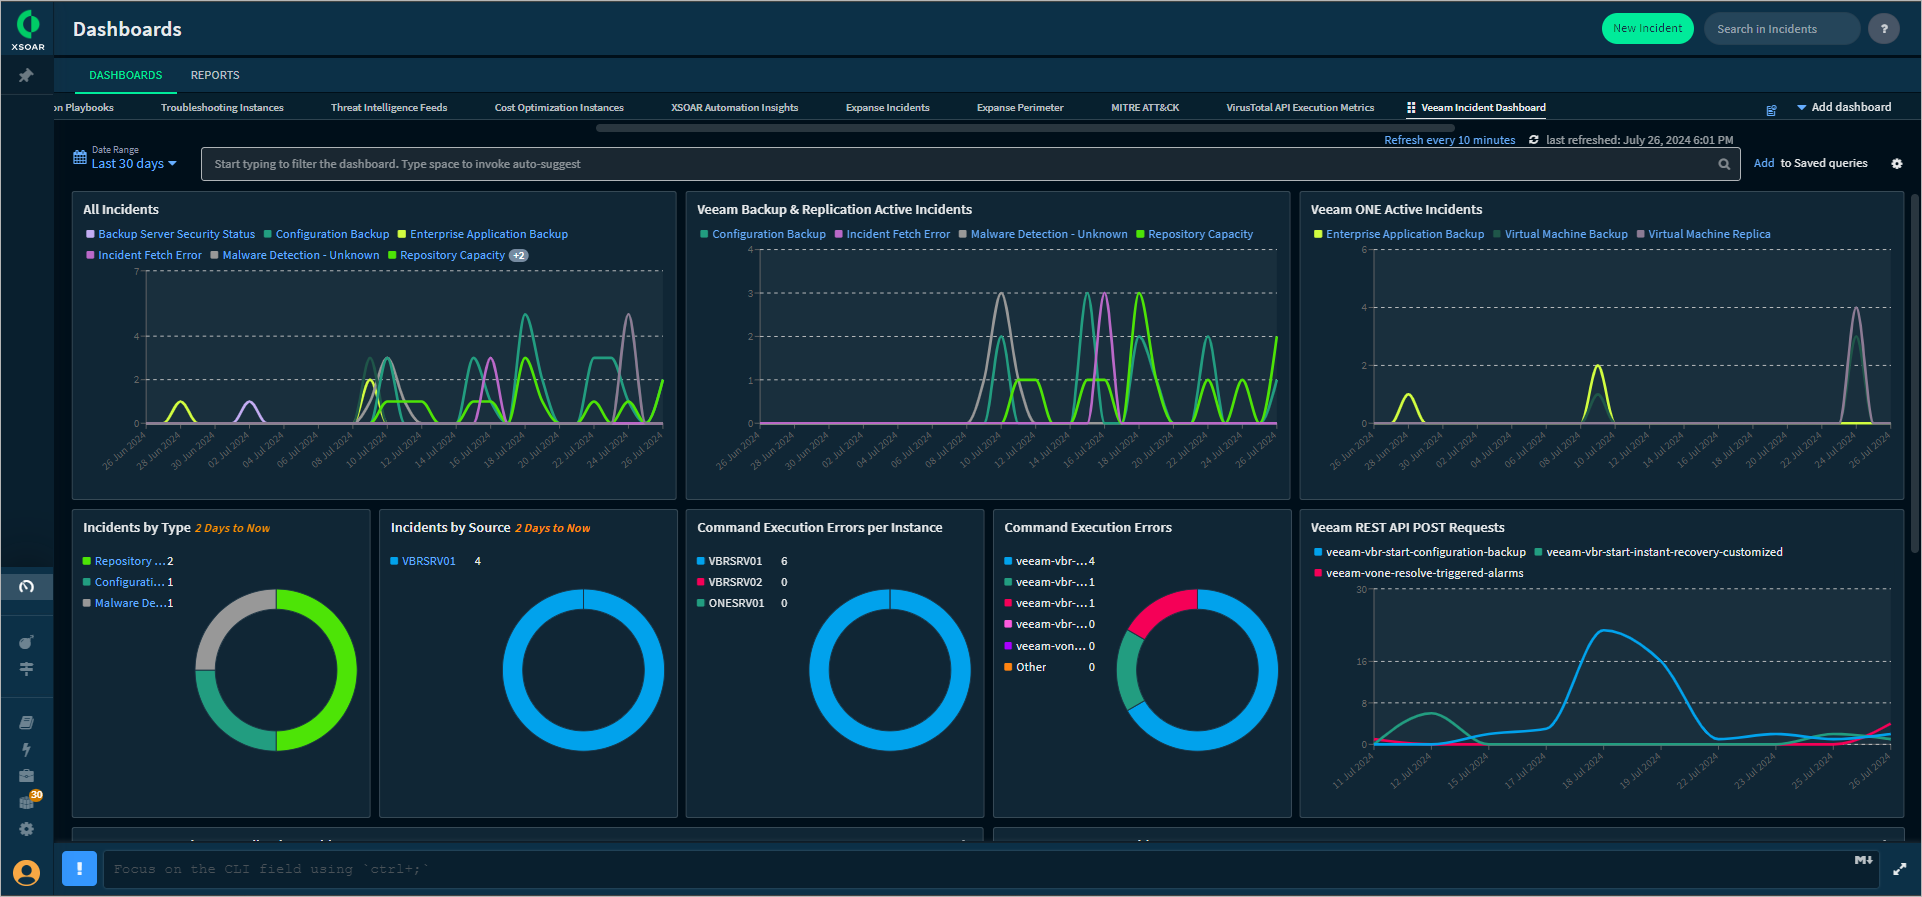Viewport: 1922px width, 897px height.
Task: Open Troubleshooting Instances dashboard tab
Action: click(x=222, y=108)
